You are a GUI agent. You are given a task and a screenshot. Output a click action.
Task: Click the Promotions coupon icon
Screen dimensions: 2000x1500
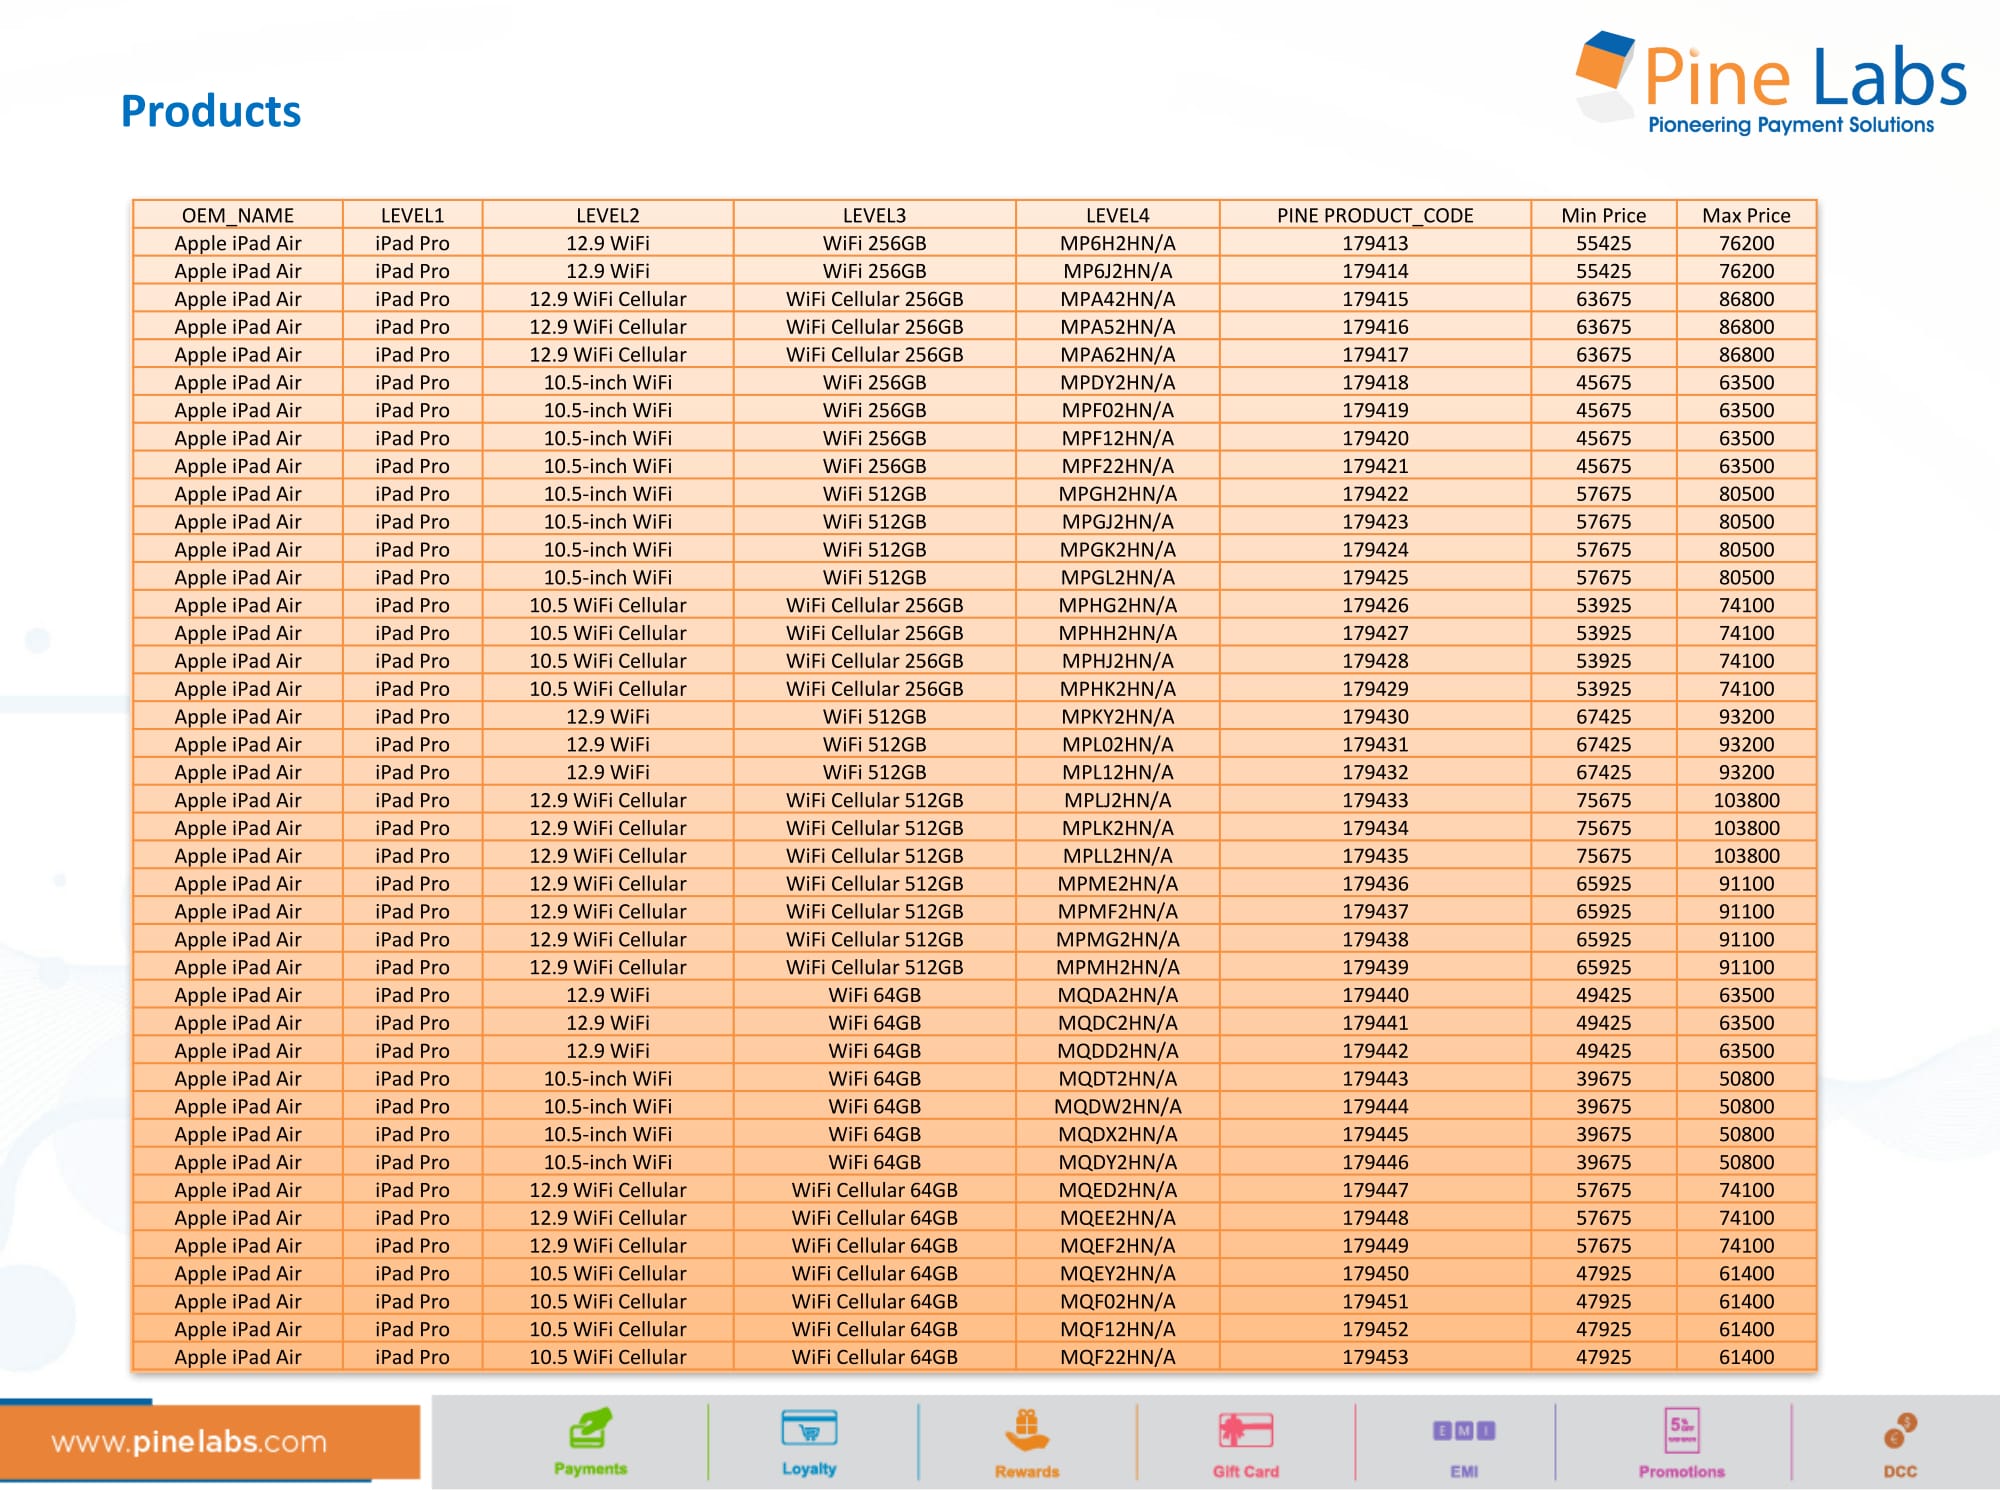(1681, 1431)
